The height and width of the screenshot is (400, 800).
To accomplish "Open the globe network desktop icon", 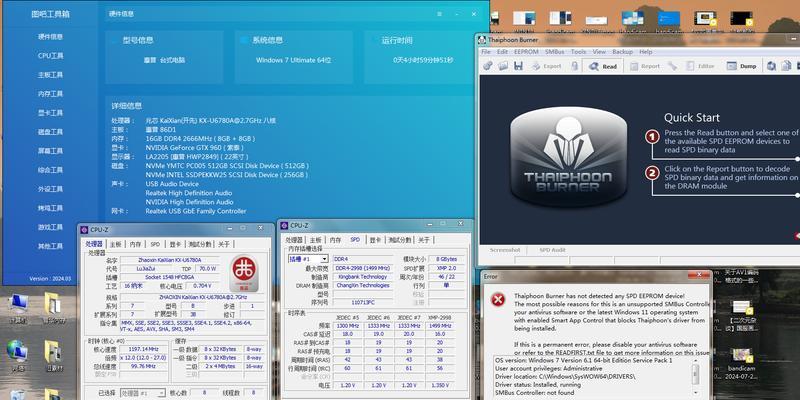I will (x=18, y=355).
